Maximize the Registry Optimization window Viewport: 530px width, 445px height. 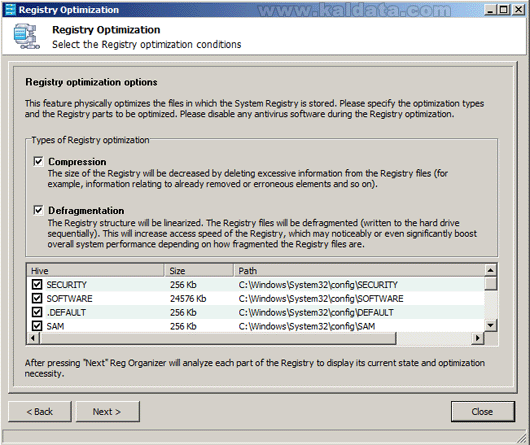click(x=504, y=9)
